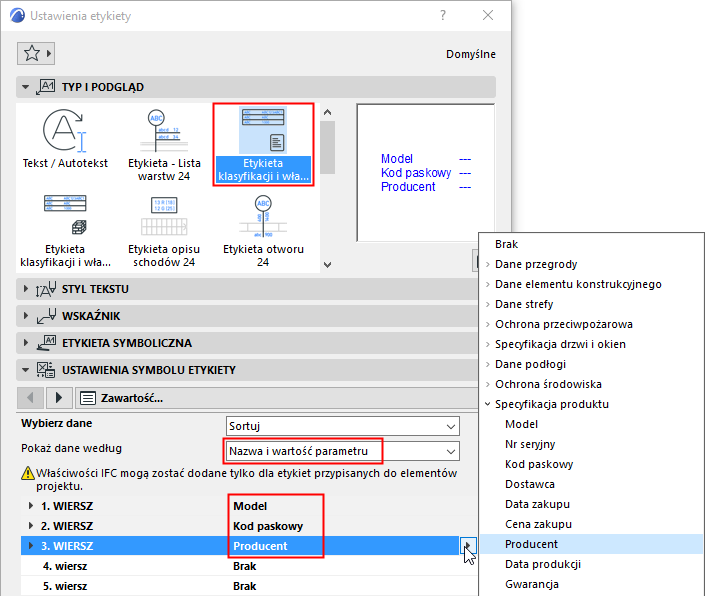
Task: Click the next page arrow button
Action: (x=58, y=398)
